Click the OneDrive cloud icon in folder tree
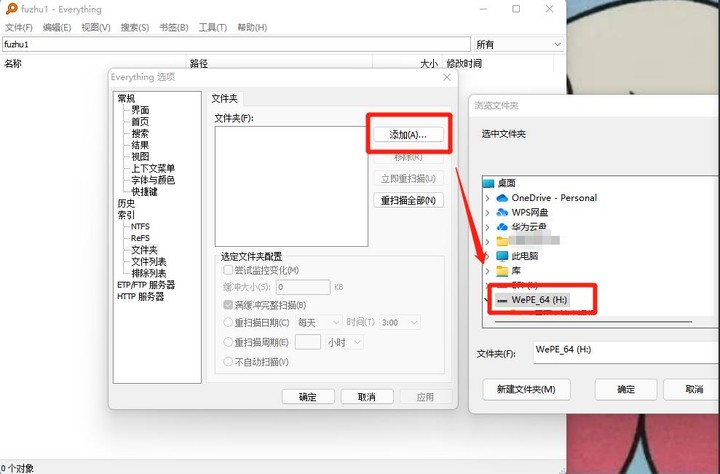 (x=502, y=198)
